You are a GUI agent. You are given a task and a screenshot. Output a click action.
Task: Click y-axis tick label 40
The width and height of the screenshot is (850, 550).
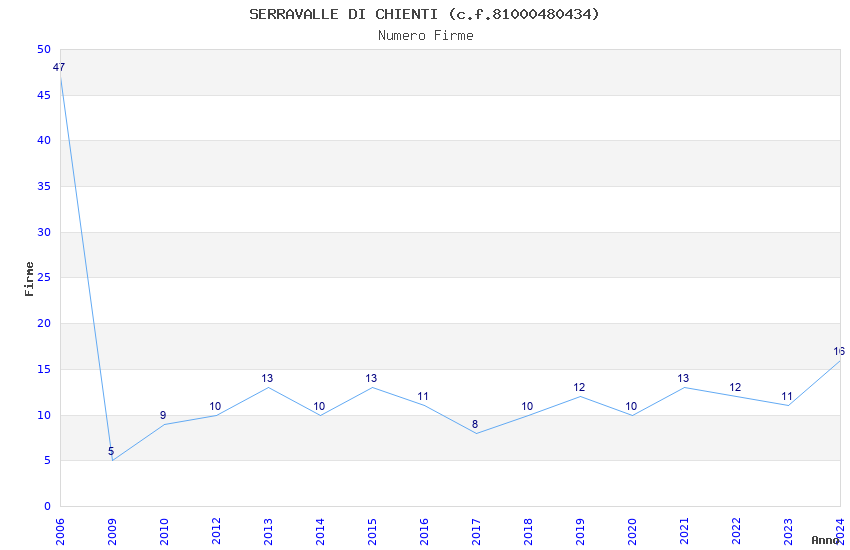click(44, 140)
